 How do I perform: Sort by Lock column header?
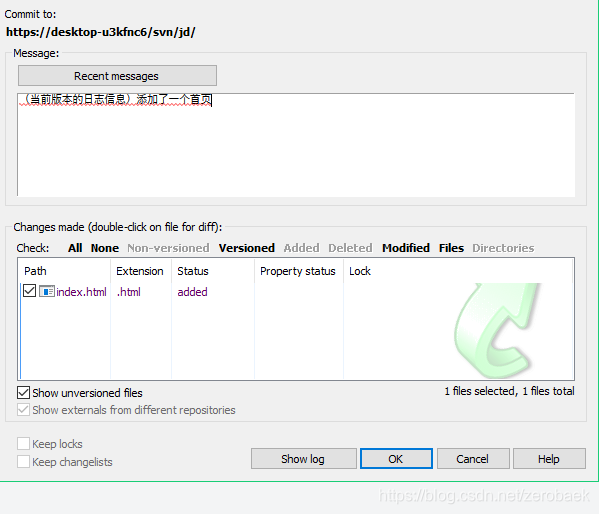[458, 271]
